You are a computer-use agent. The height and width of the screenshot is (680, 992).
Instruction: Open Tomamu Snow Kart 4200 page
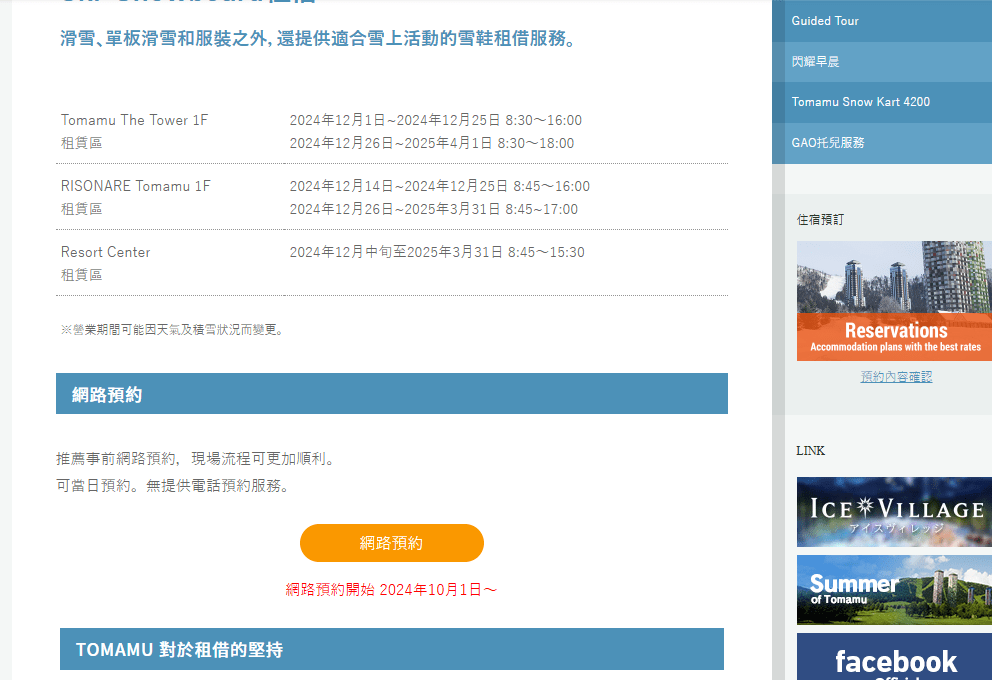[860, 102]
